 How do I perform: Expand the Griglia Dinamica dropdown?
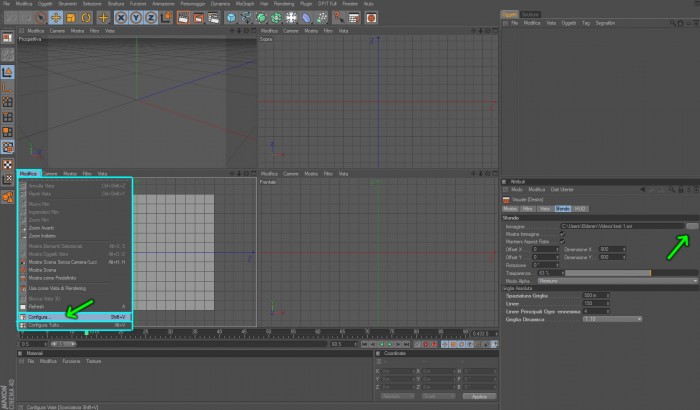click(x=612, y=319)
